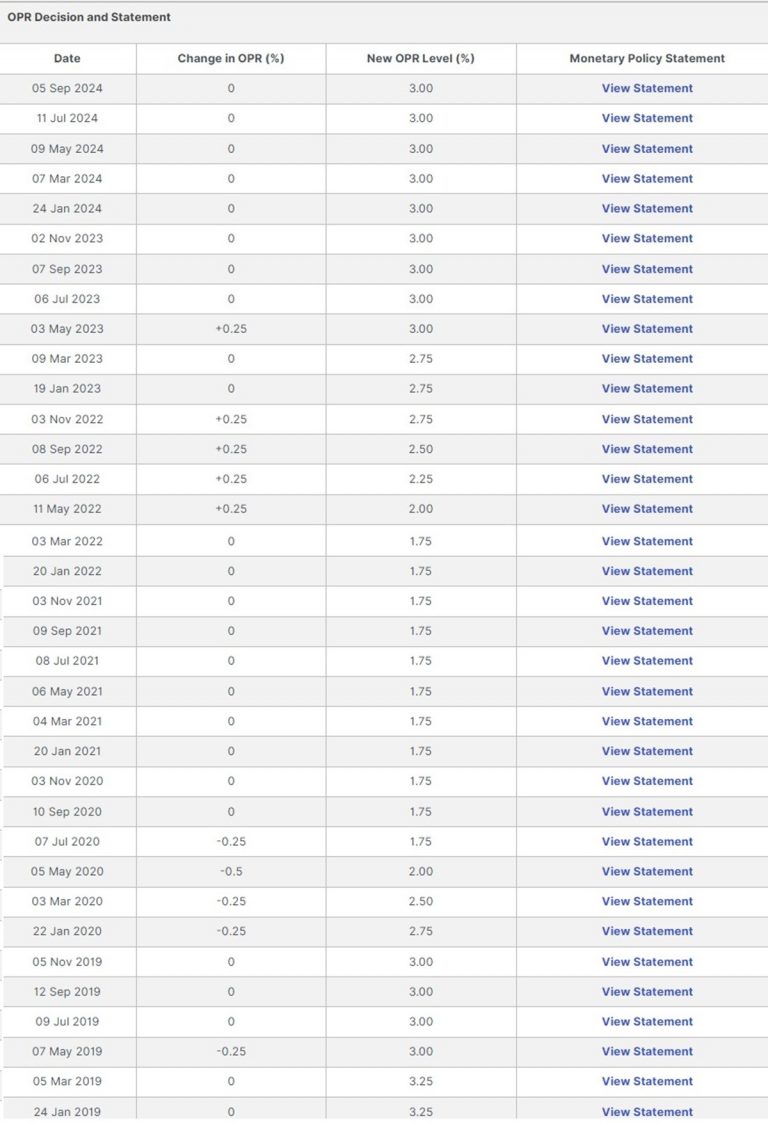Screen dimensions: 768x1123
Task: Open View Statement for 07 Jul 2020
Action: tap(647, 841)
